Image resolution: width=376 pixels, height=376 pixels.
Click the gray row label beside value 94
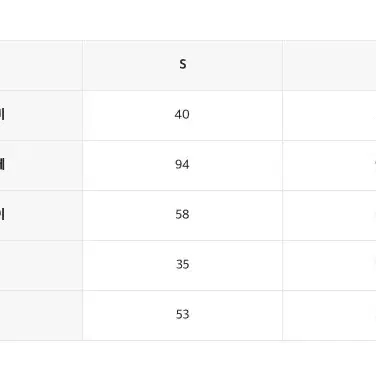(x=41, y=165)
